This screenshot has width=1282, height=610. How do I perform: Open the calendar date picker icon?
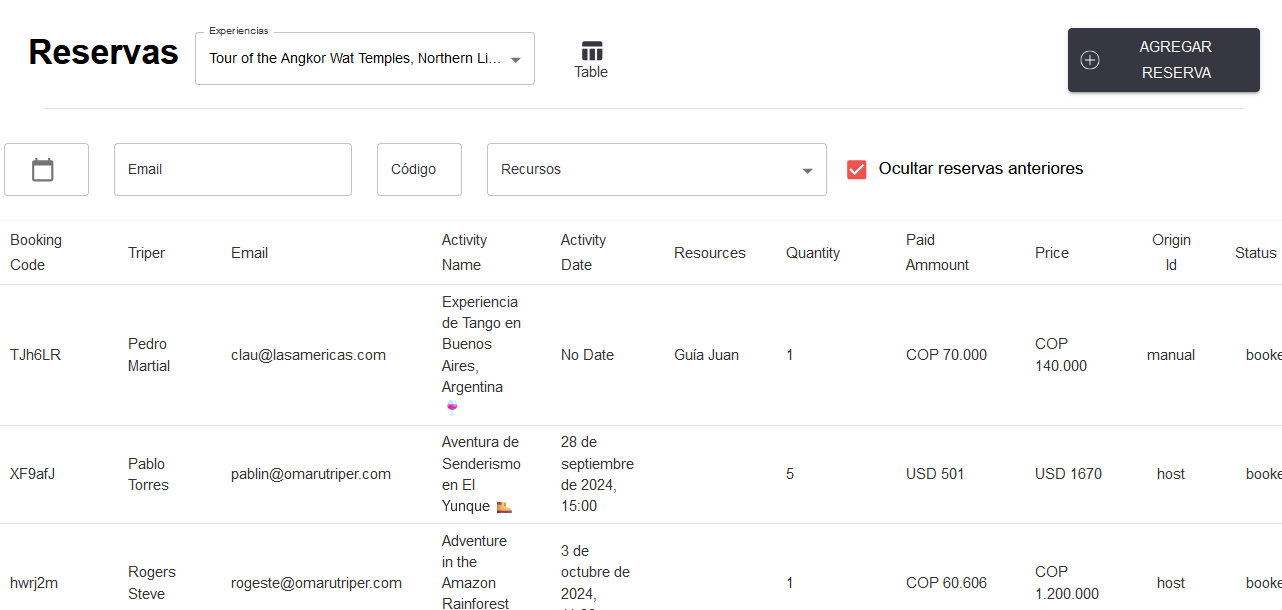pyautogui.click(x=42, y=170)
